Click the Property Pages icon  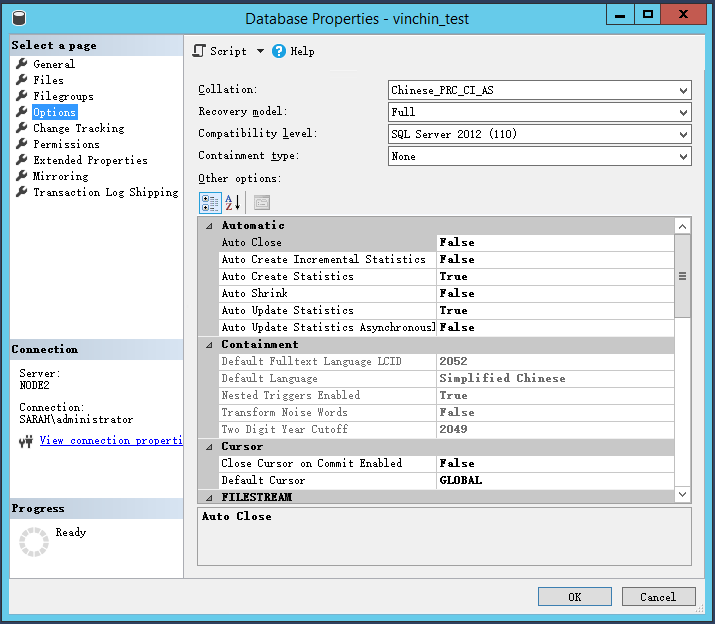point(262,203)
